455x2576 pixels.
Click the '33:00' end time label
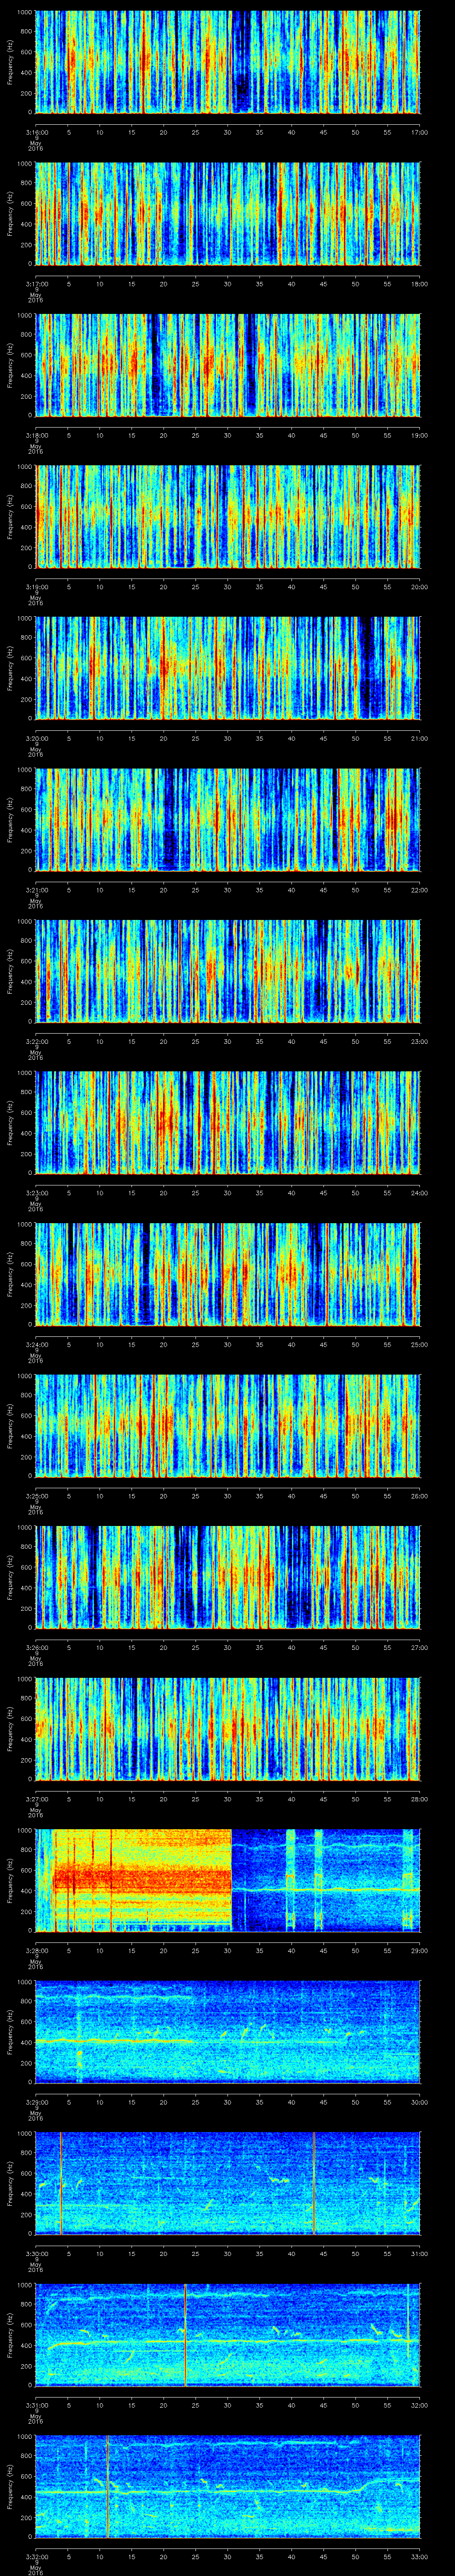click(x=419, y=2556)
